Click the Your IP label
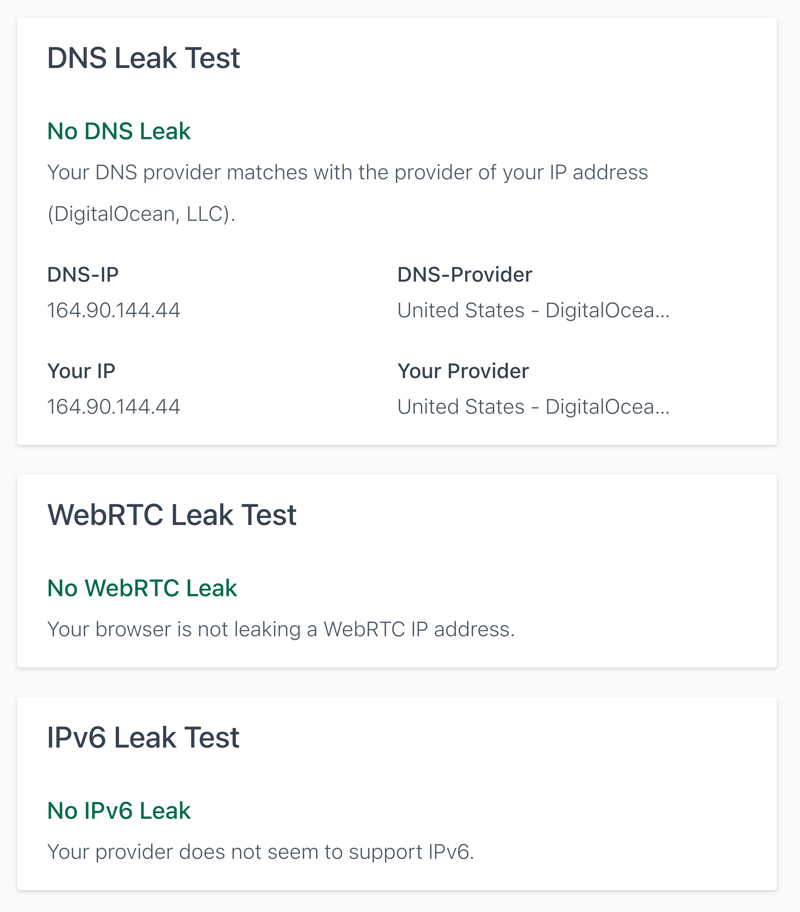 click(81, 371)
